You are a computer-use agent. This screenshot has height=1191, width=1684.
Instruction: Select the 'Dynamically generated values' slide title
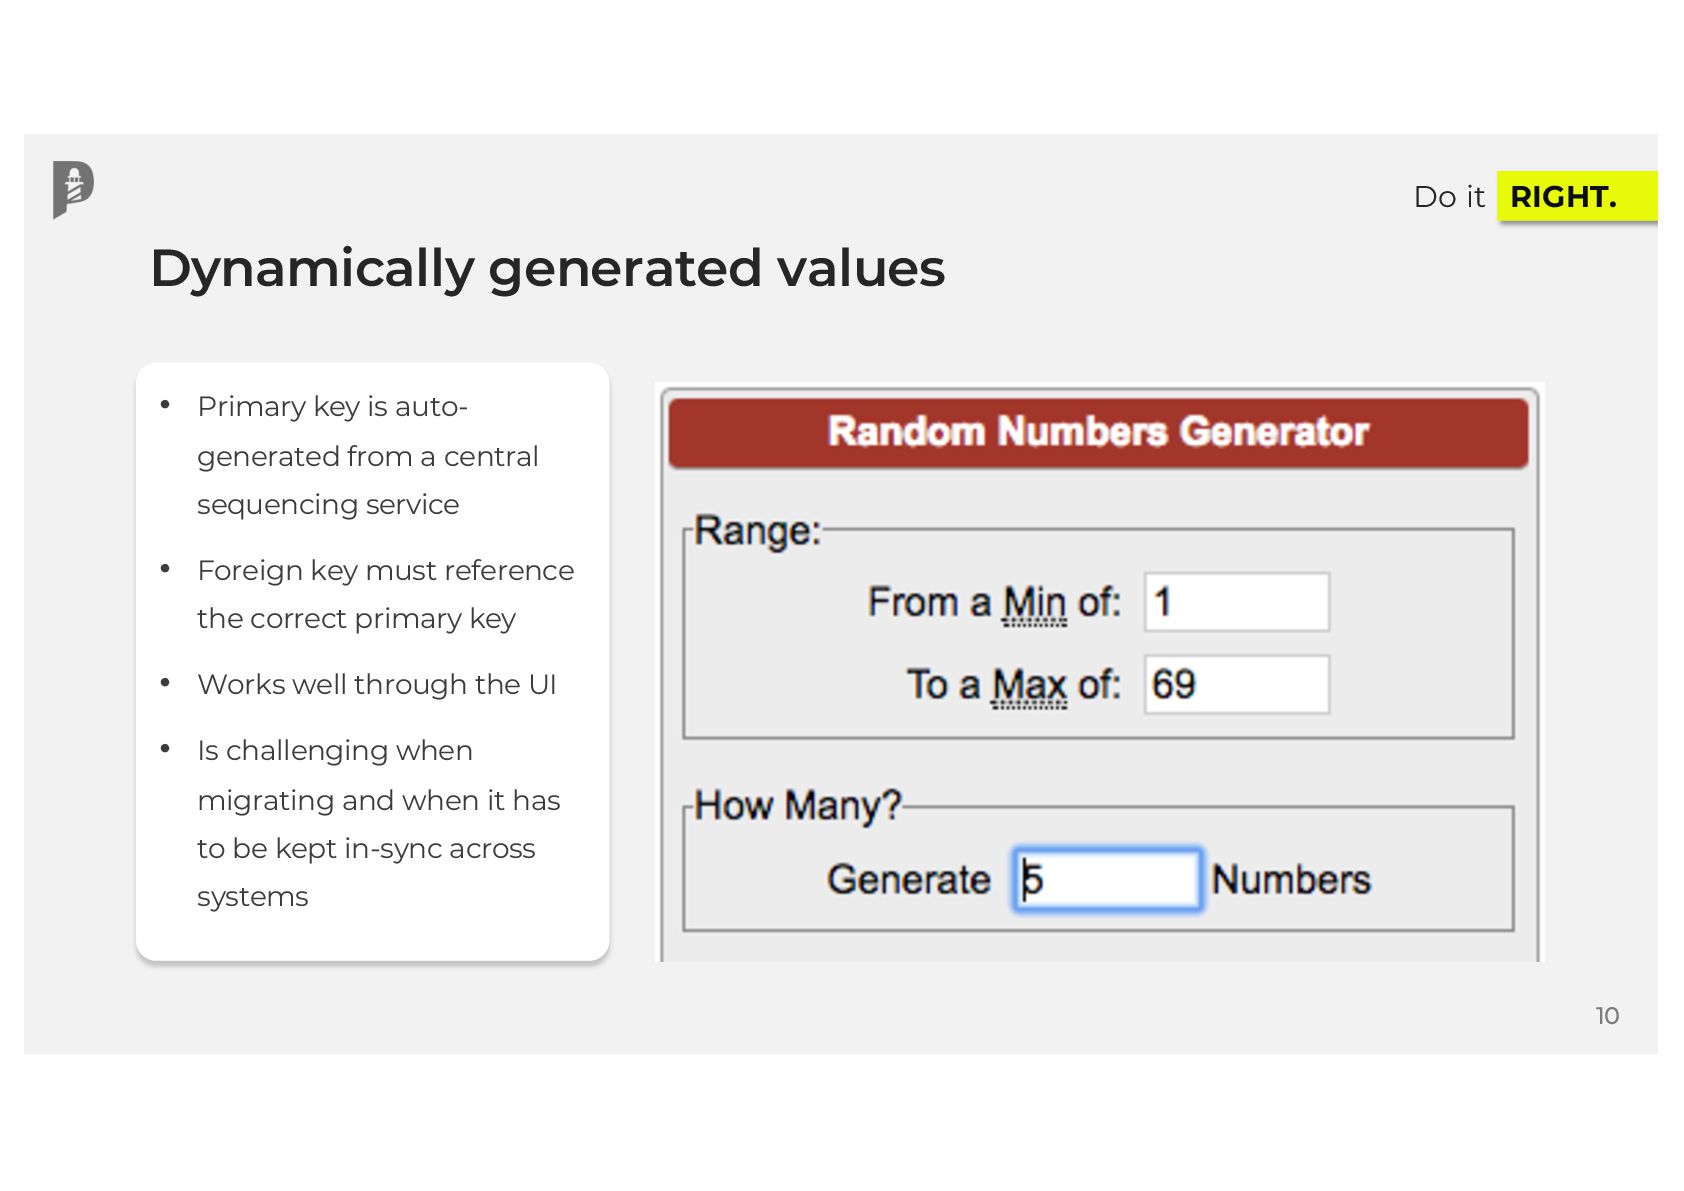point(547,268)
